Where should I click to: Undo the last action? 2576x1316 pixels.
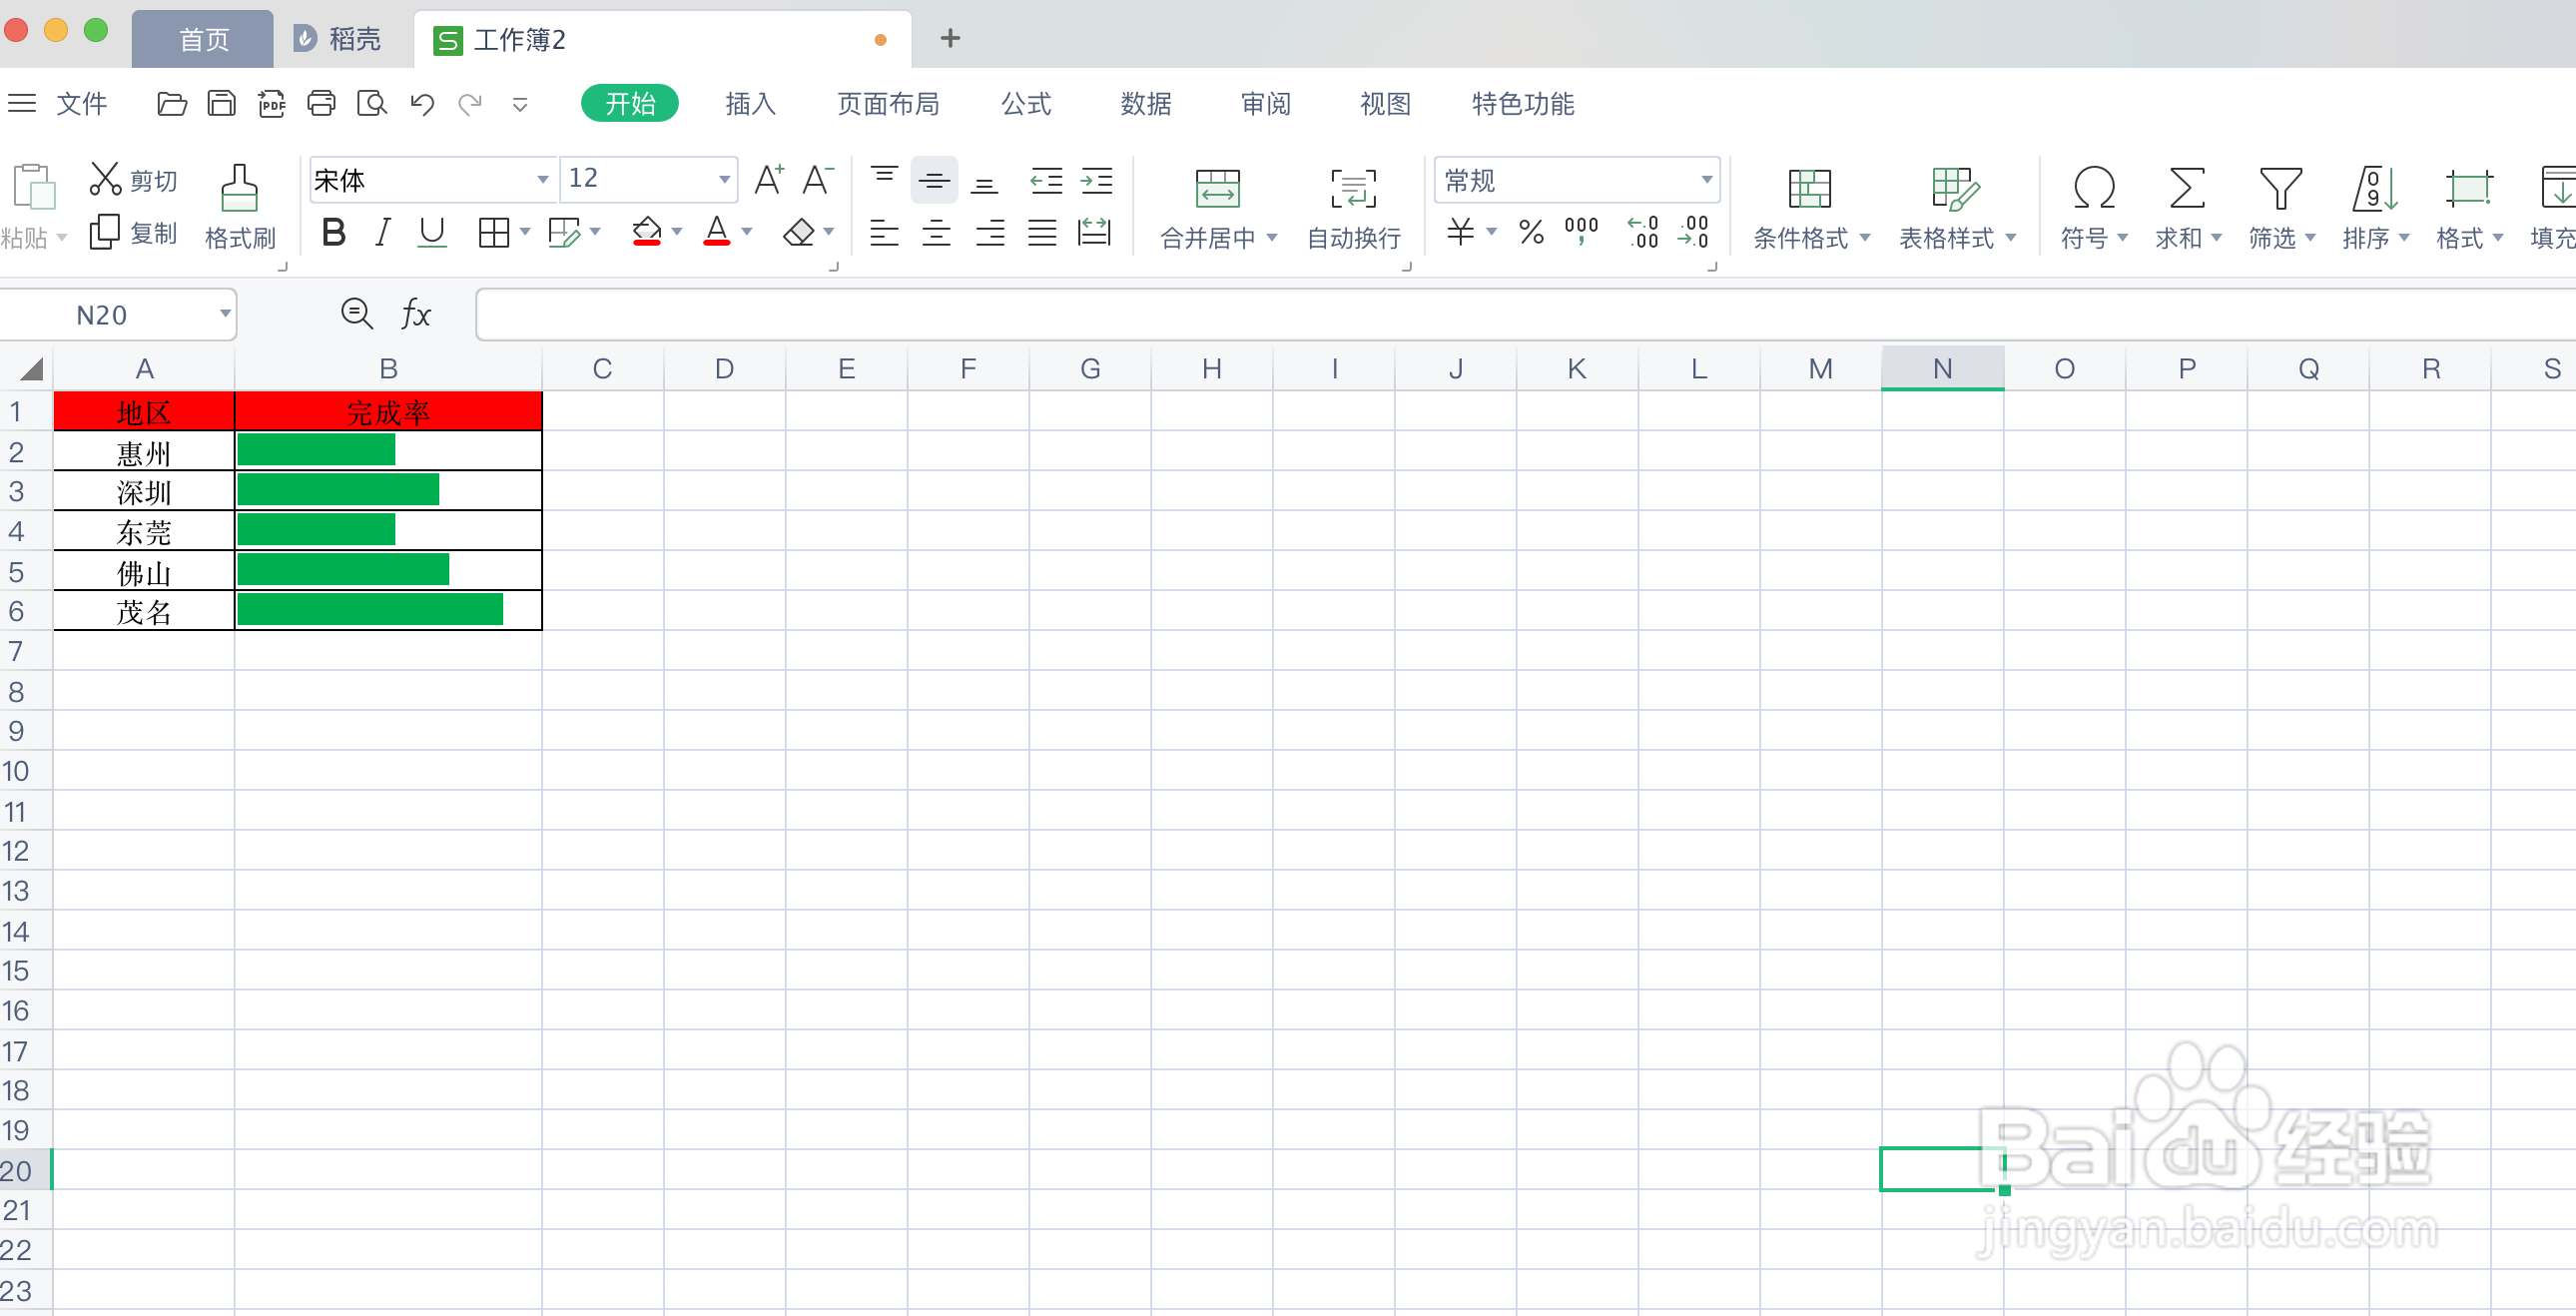(422, 104)
